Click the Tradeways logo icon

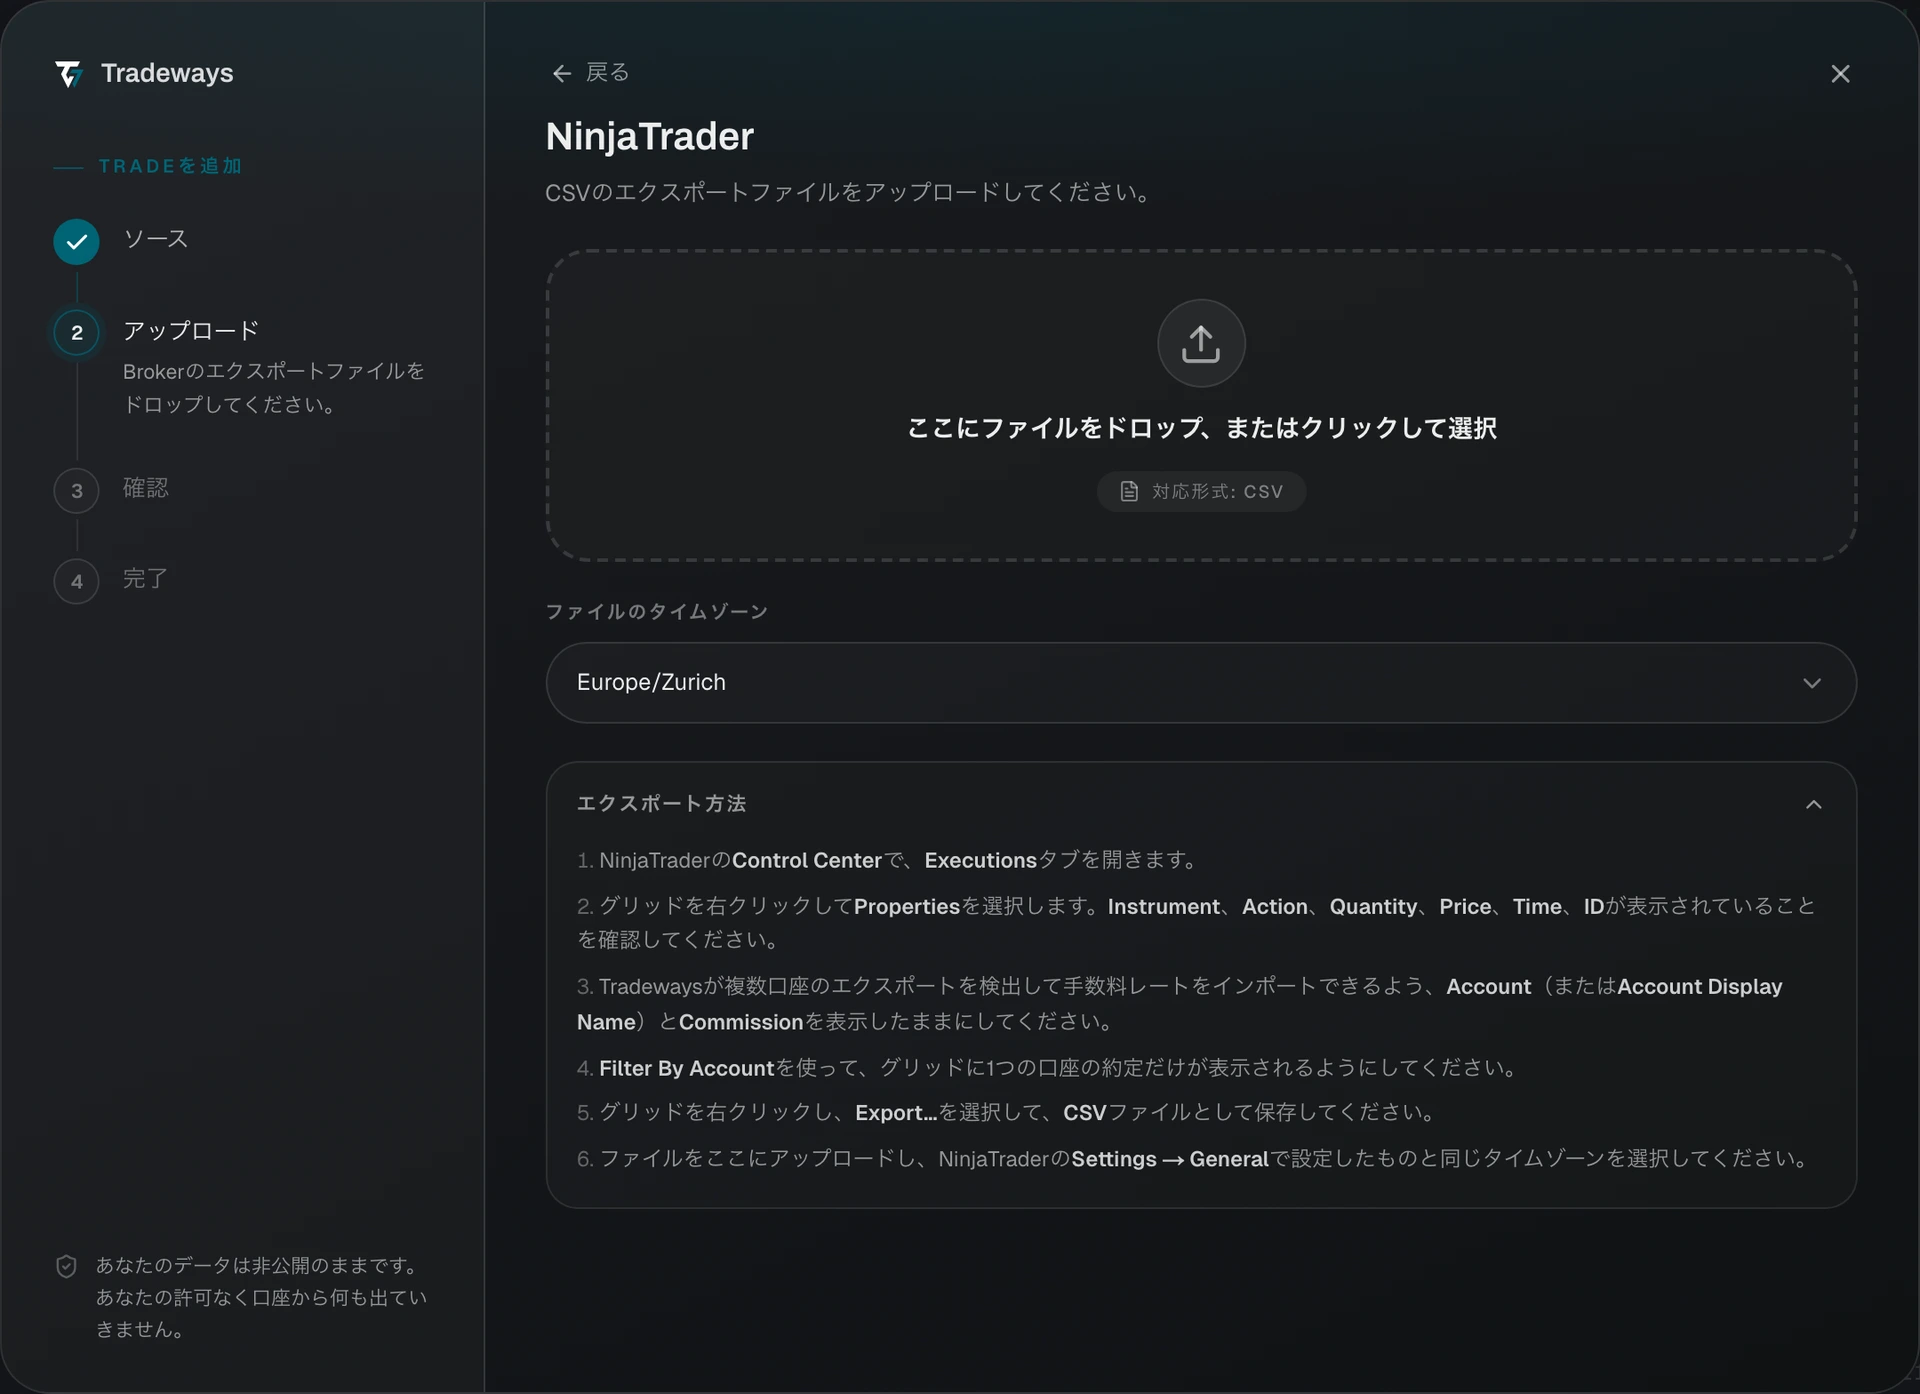(x=69, y=74)
